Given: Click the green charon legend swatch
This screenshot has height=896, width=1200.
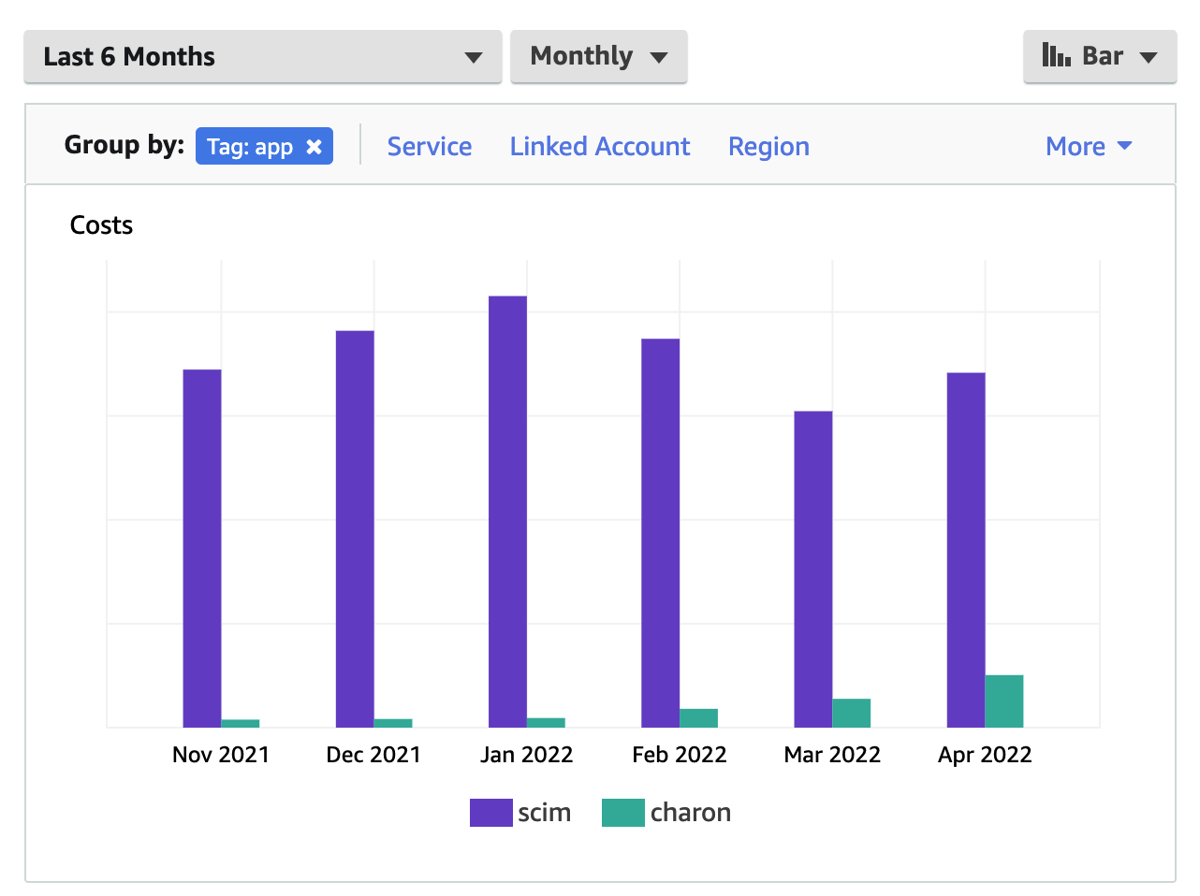Looking at the screenshot, I should (x=622, y=813).
